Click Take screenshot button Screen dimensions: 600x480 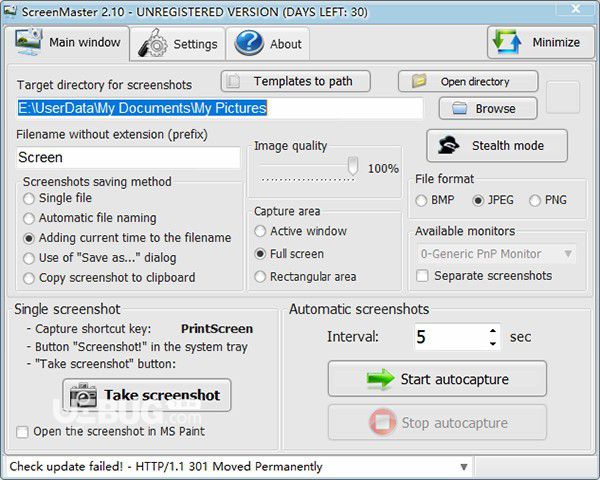tap(147, 395)
